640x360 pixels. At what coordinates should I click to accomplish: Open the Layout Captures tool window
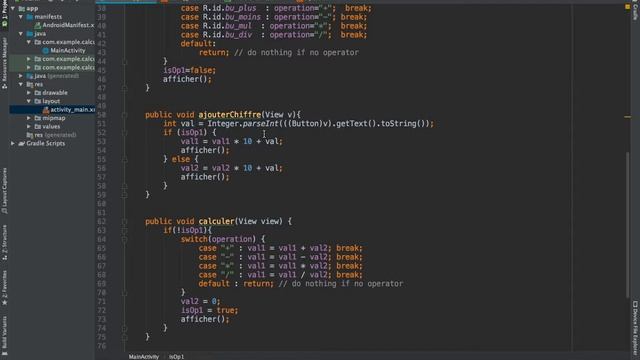point(4,191)
